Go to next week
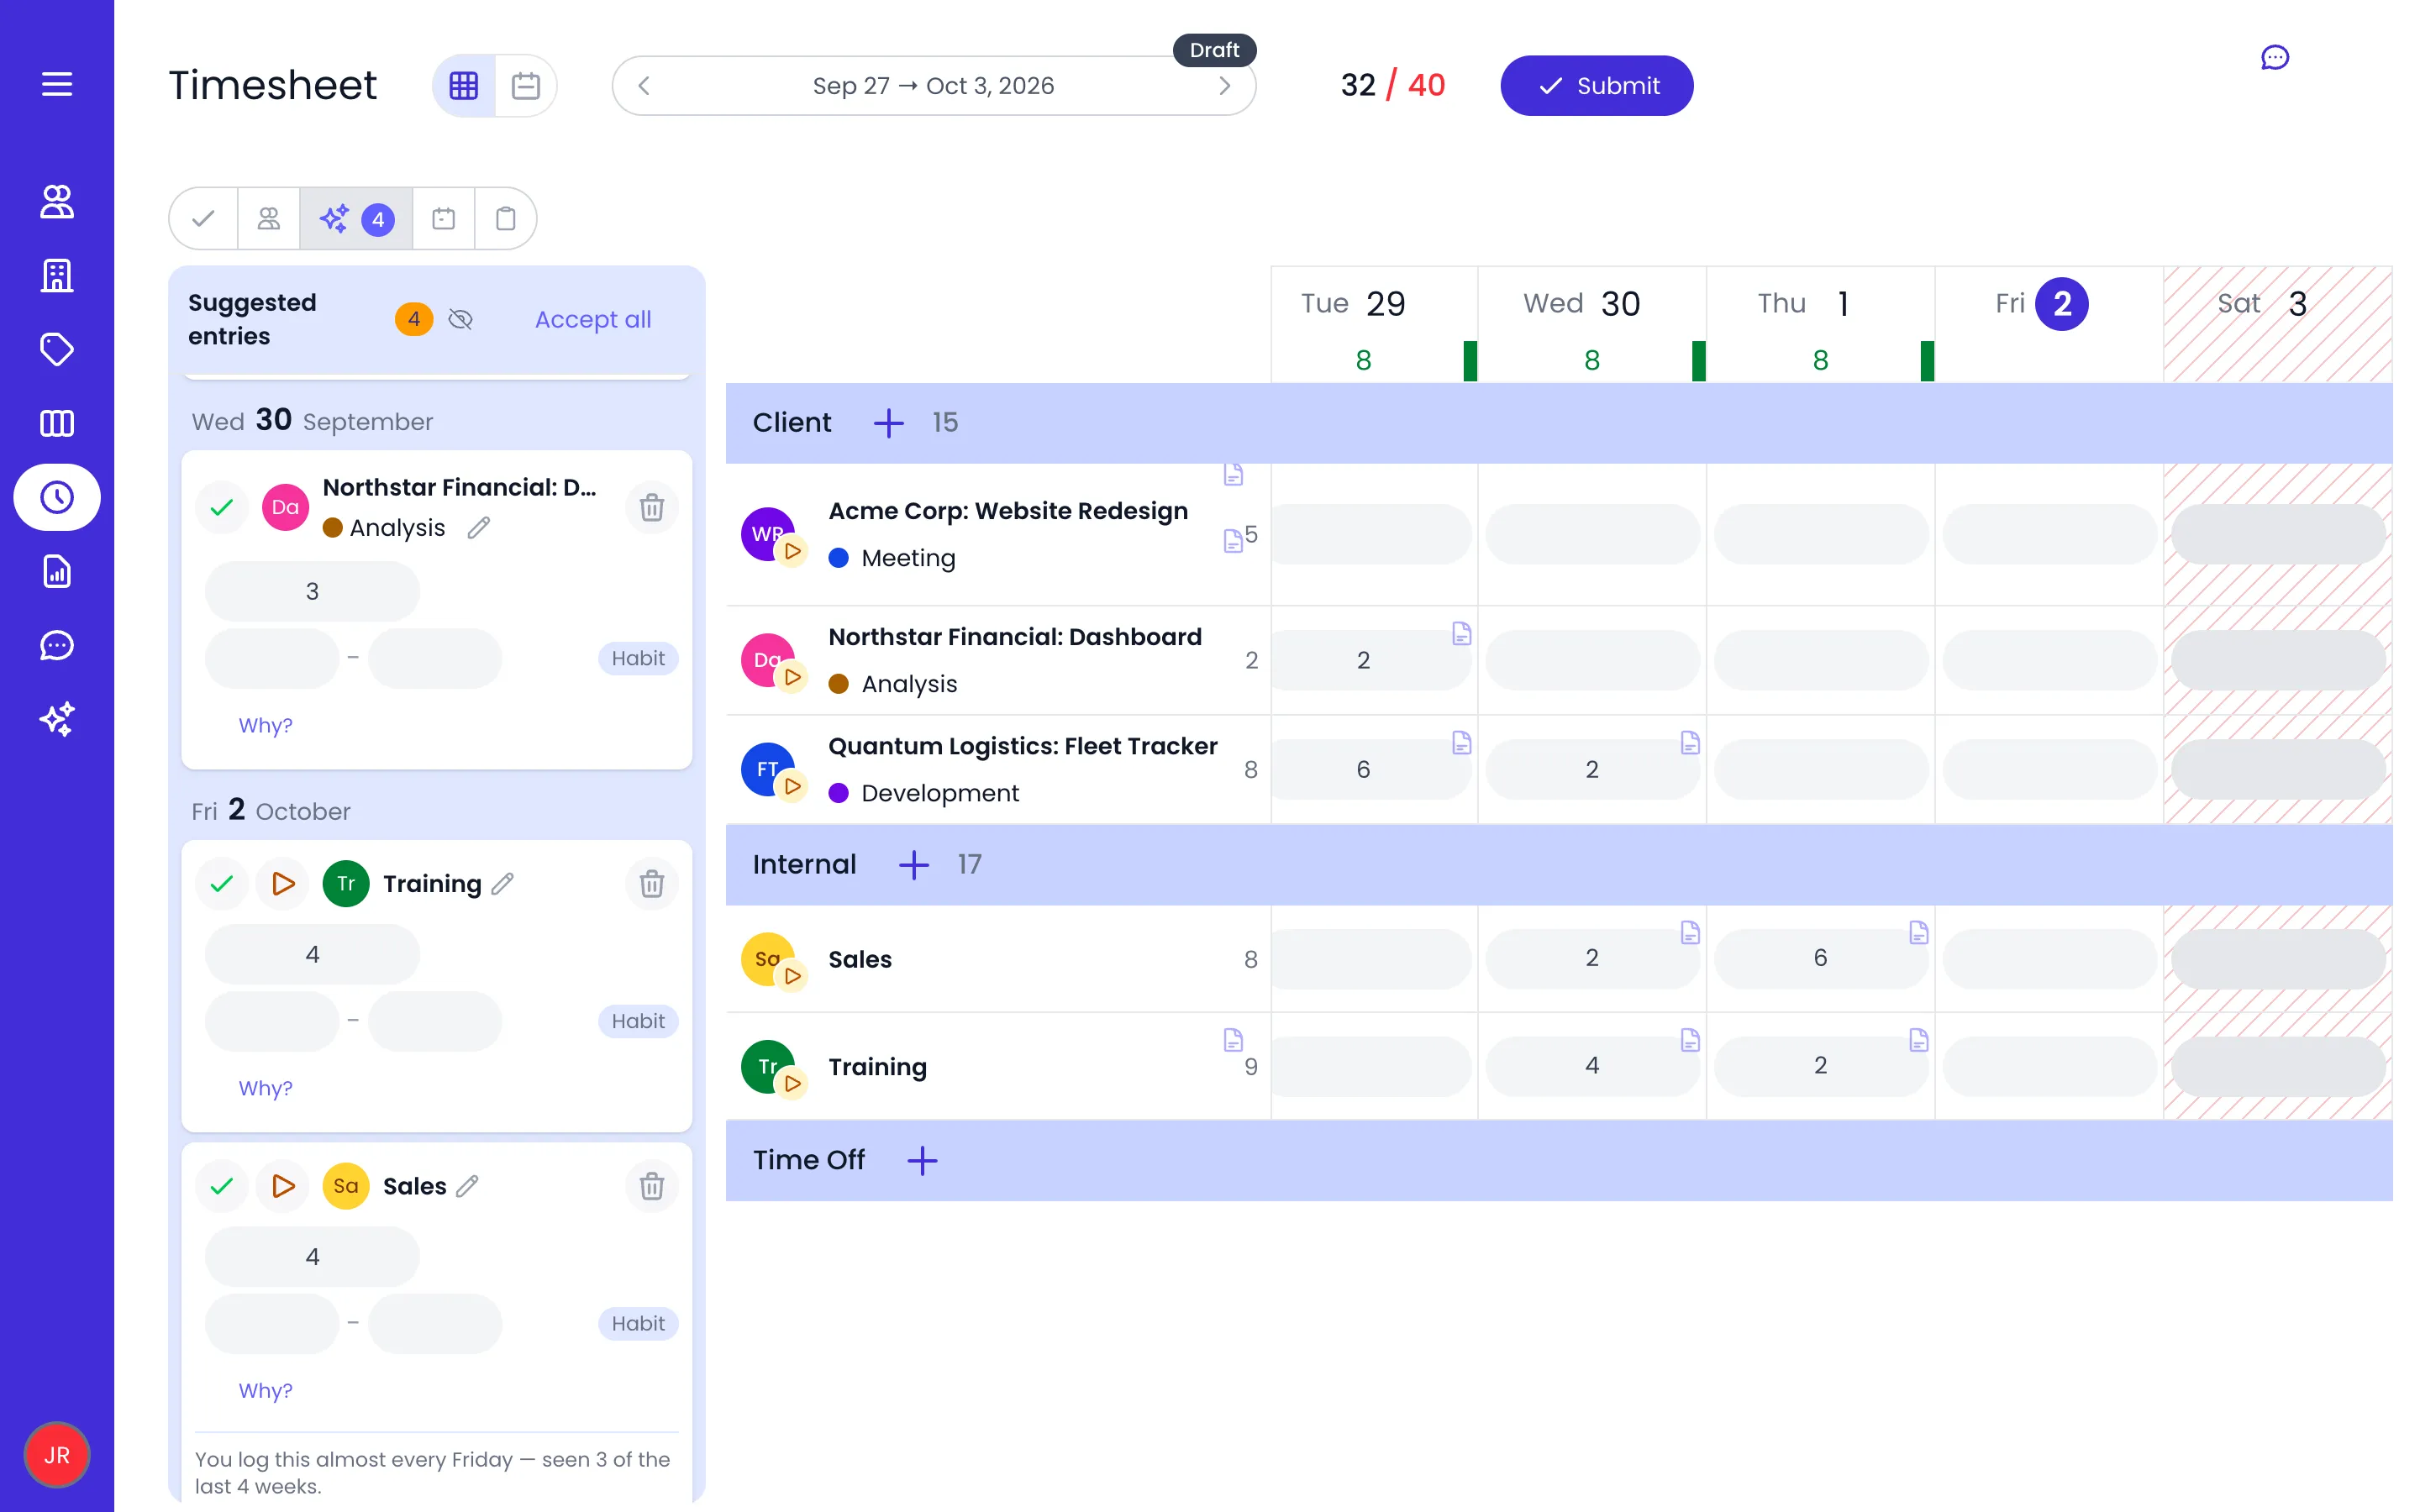This screenshot has height=1512, width=2420. [1224, 86]
